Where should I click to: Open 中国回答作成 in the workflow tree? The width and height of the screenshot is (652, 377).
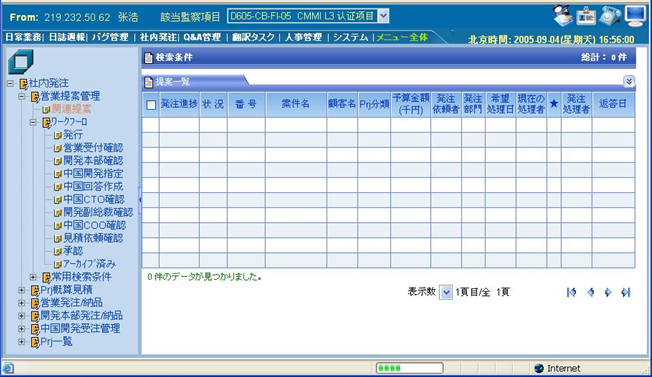[x=93, y=187]
